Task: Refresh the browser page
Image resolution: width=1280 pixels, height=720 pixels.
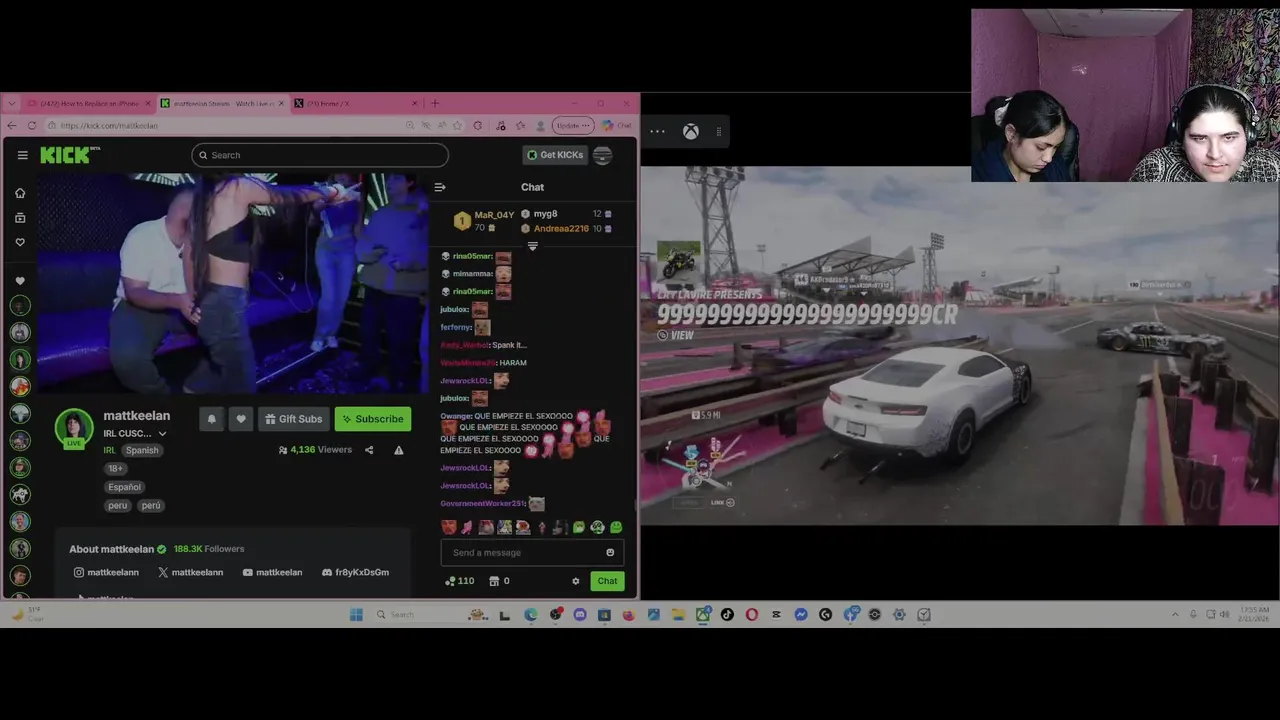Action: [x=32, y=125]
